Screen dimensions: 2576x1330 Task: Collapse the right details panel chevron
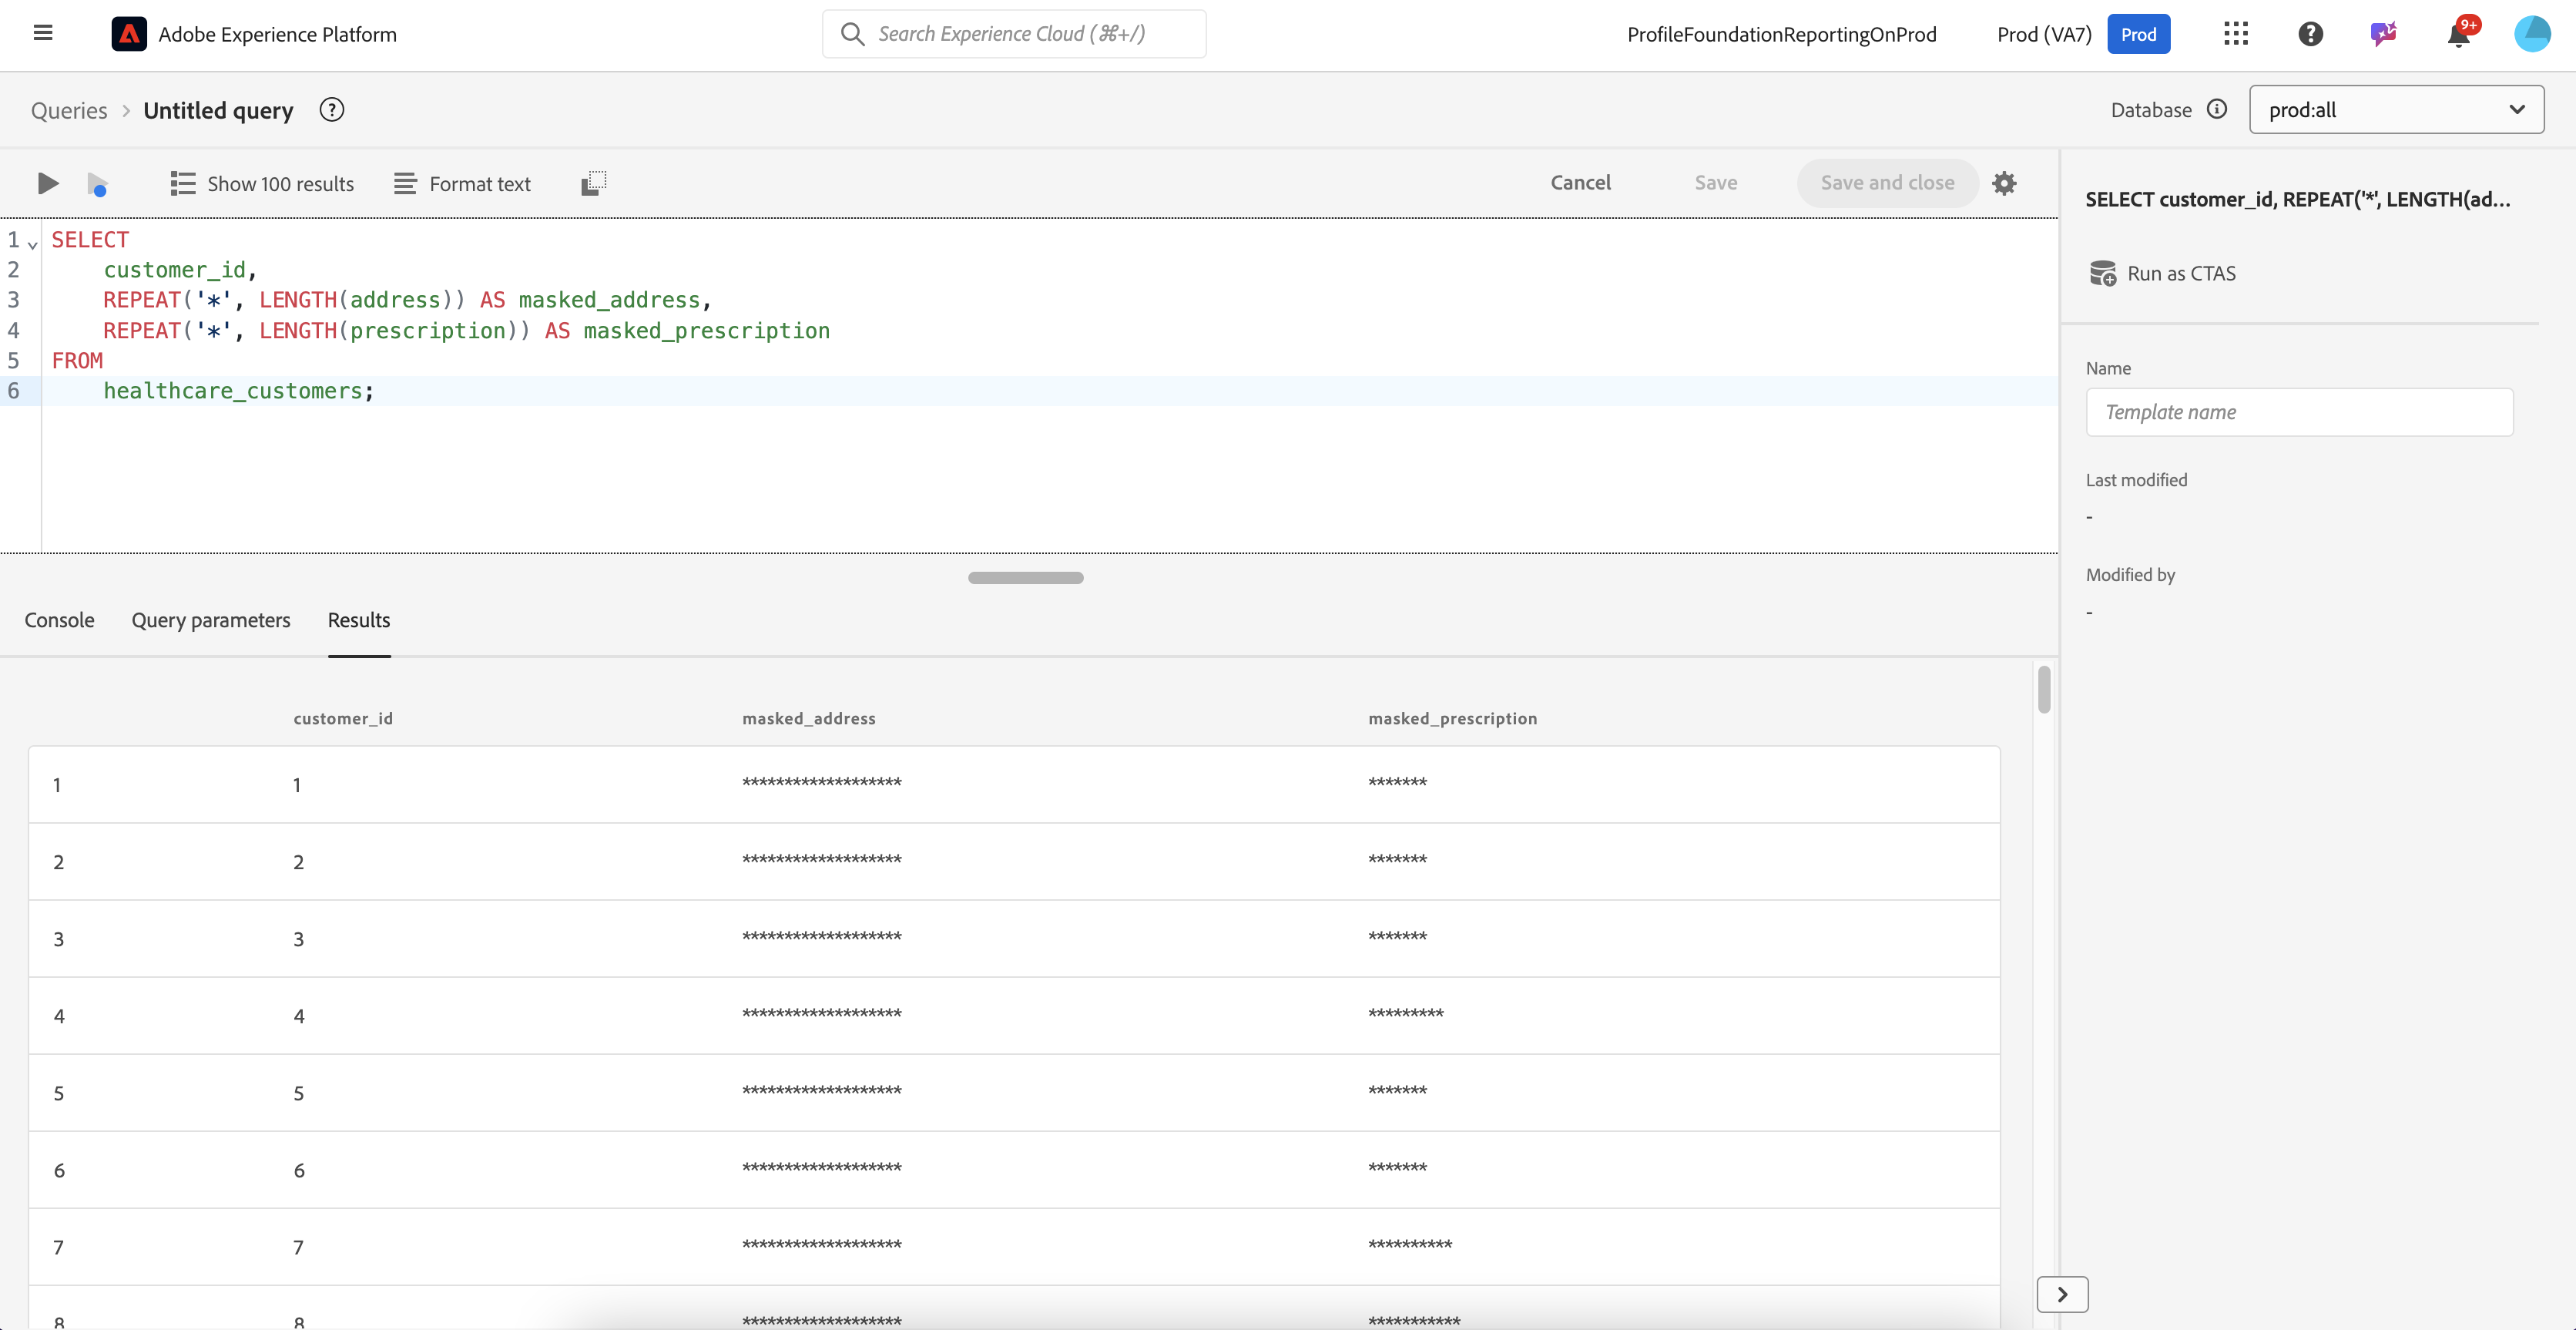pyautogui.click(x=2062, y=1294)
